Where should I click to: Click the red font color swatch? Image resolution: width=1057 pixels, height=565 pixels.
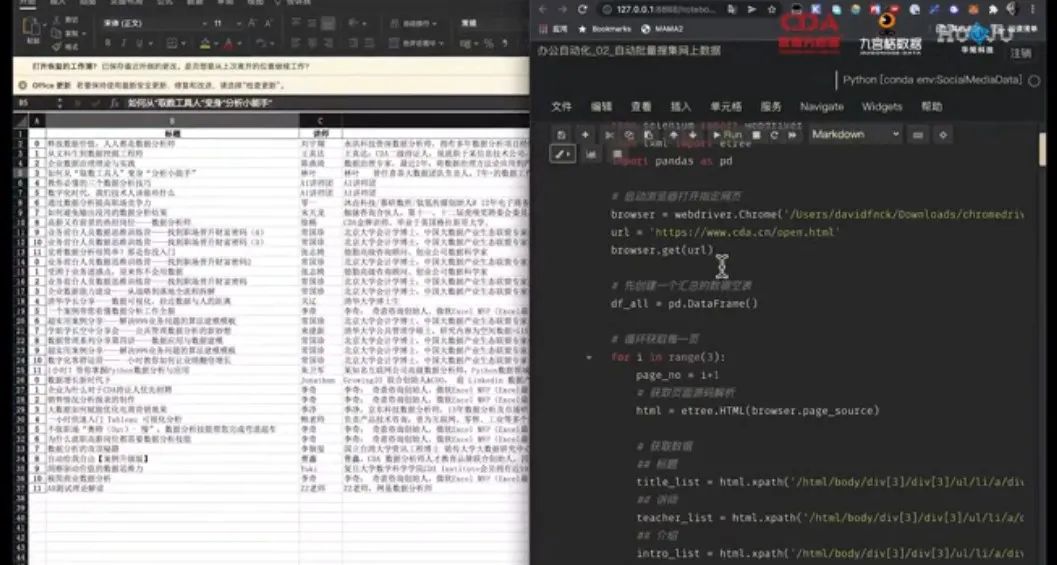(229, 44)
